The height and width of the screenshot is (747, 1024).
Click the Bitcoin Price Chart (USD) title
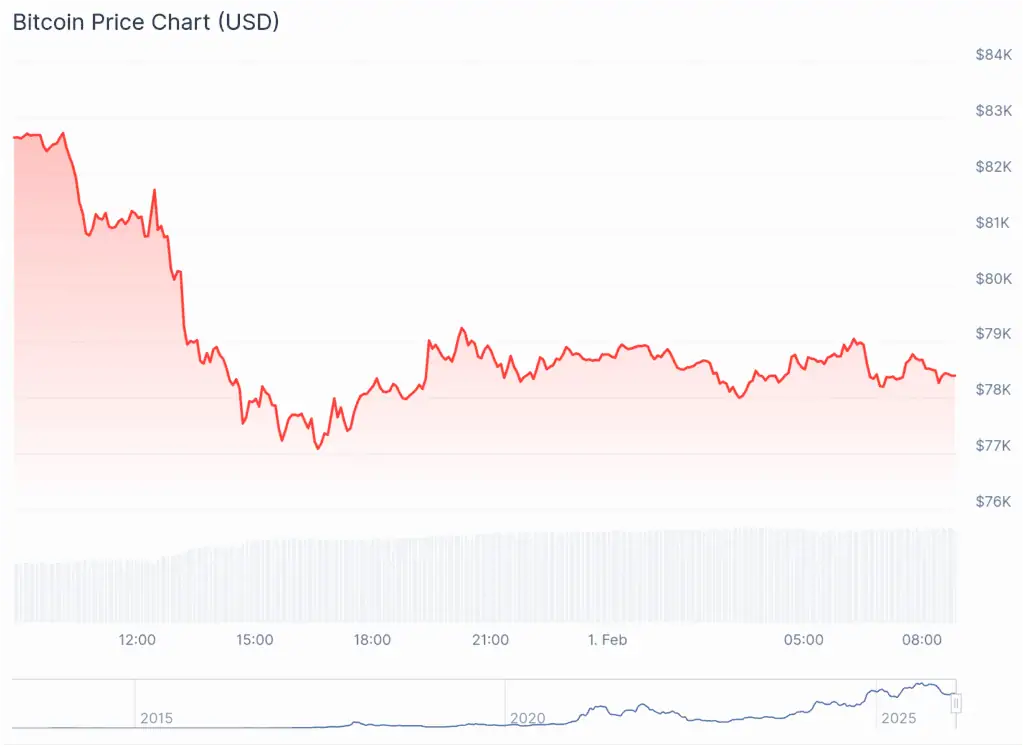tap(146, 22)
